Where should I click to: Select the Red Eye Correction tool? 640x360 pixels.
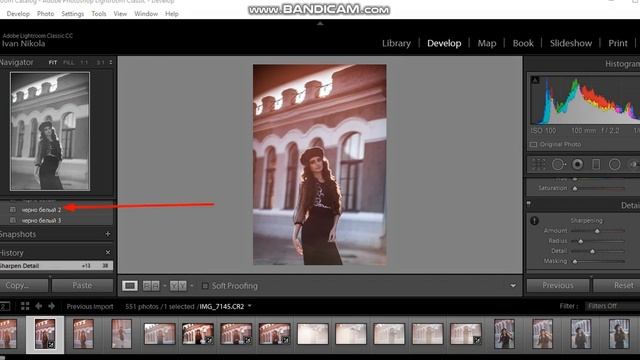tap(577, 164)
